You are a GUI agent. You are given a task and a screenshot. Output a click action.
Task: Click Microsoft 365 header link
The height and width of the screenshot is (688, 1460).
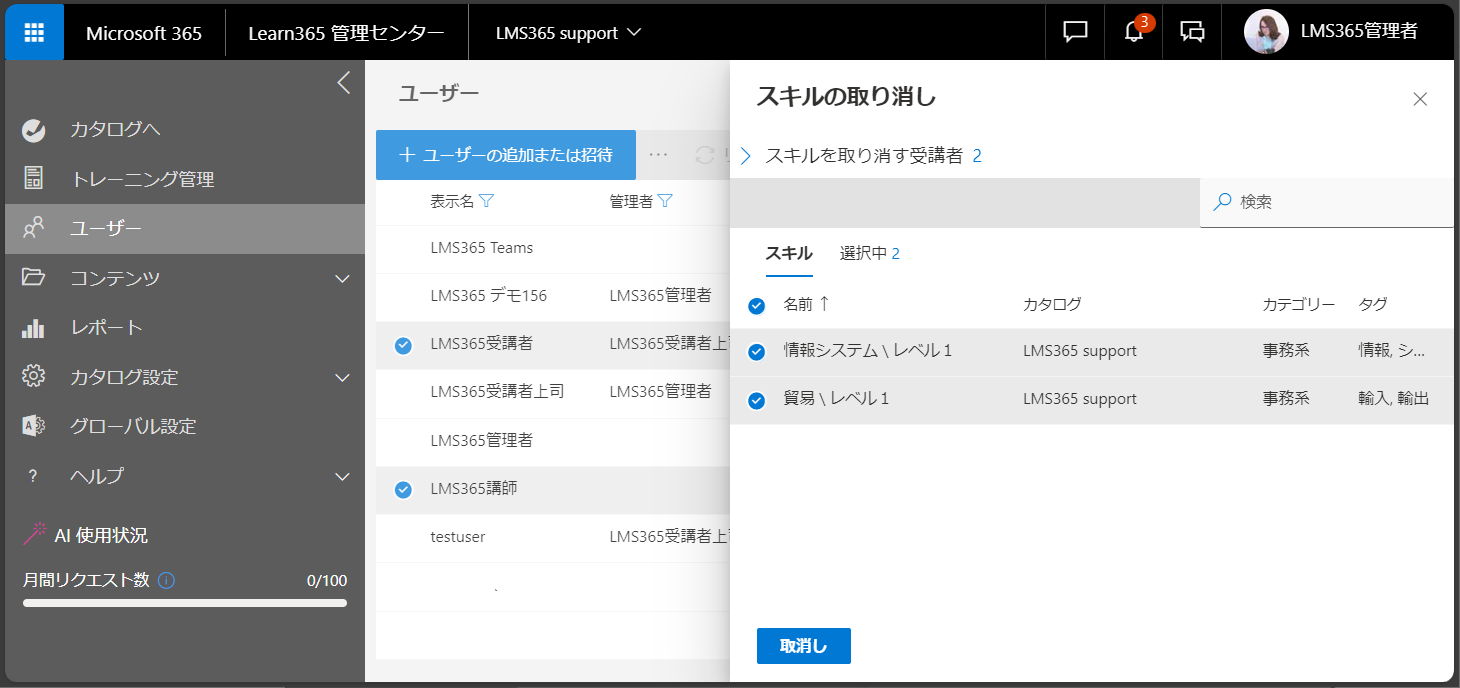(144, 32)
